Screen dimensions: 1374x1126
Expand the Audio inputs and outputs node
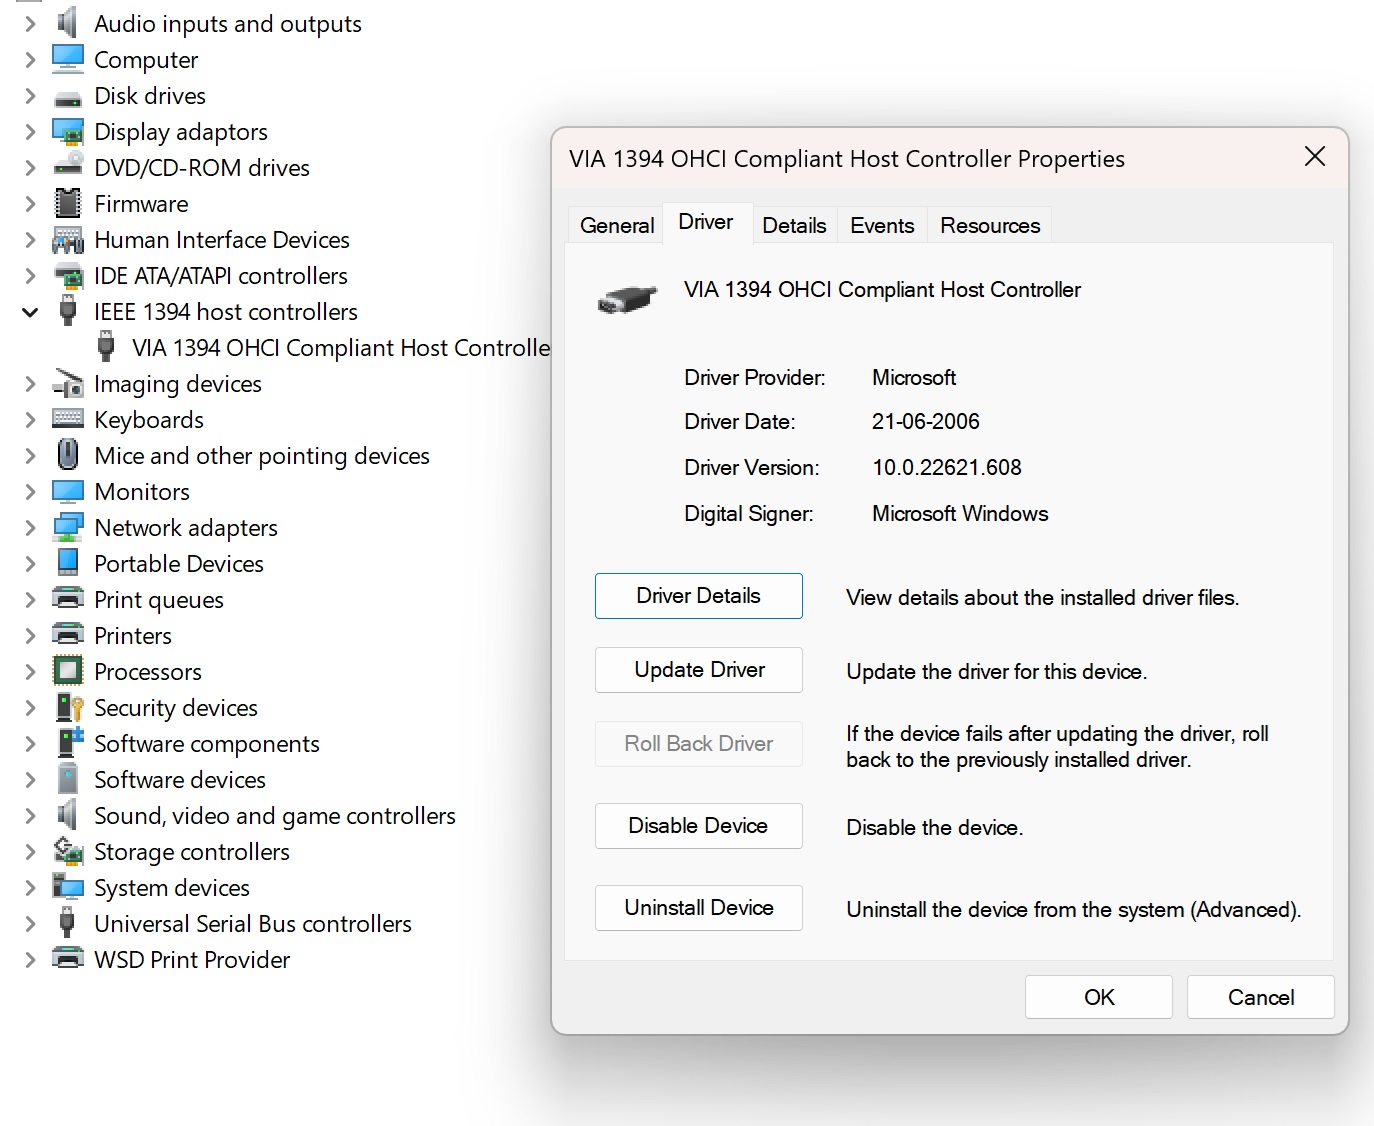tap(30, 24)
